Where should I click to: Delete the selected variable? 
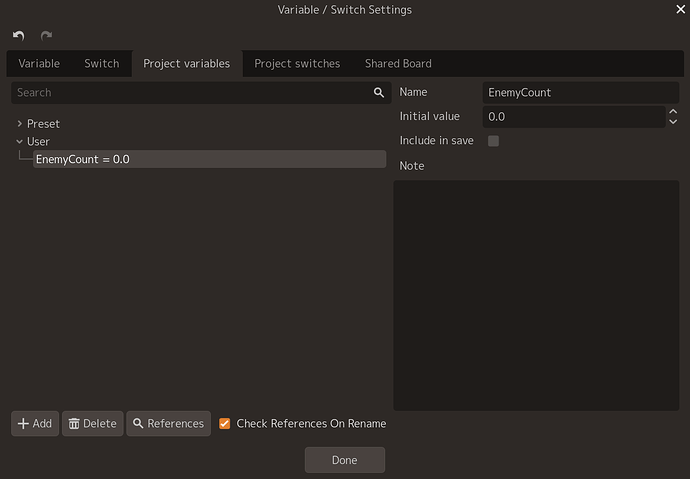pyautogui.click(x=92, y=424)
